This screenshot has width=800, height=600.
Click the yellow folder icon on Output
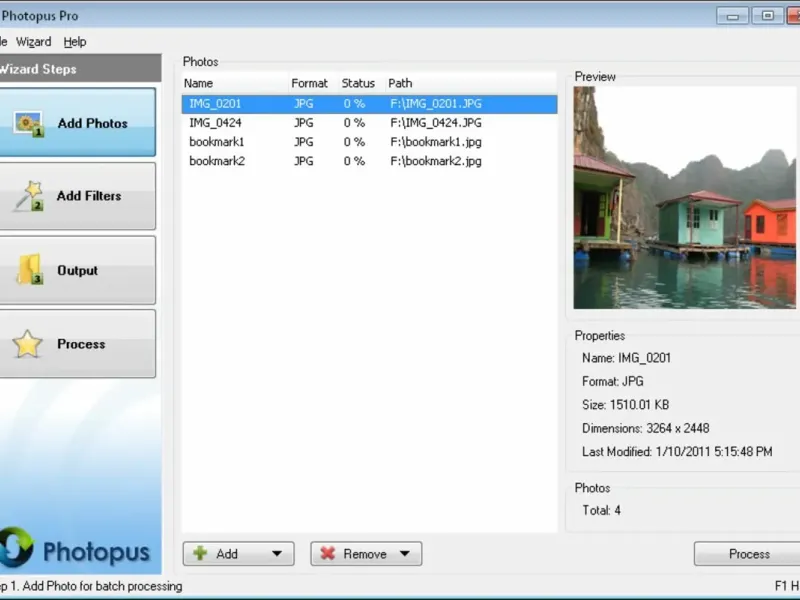[30, 269]
